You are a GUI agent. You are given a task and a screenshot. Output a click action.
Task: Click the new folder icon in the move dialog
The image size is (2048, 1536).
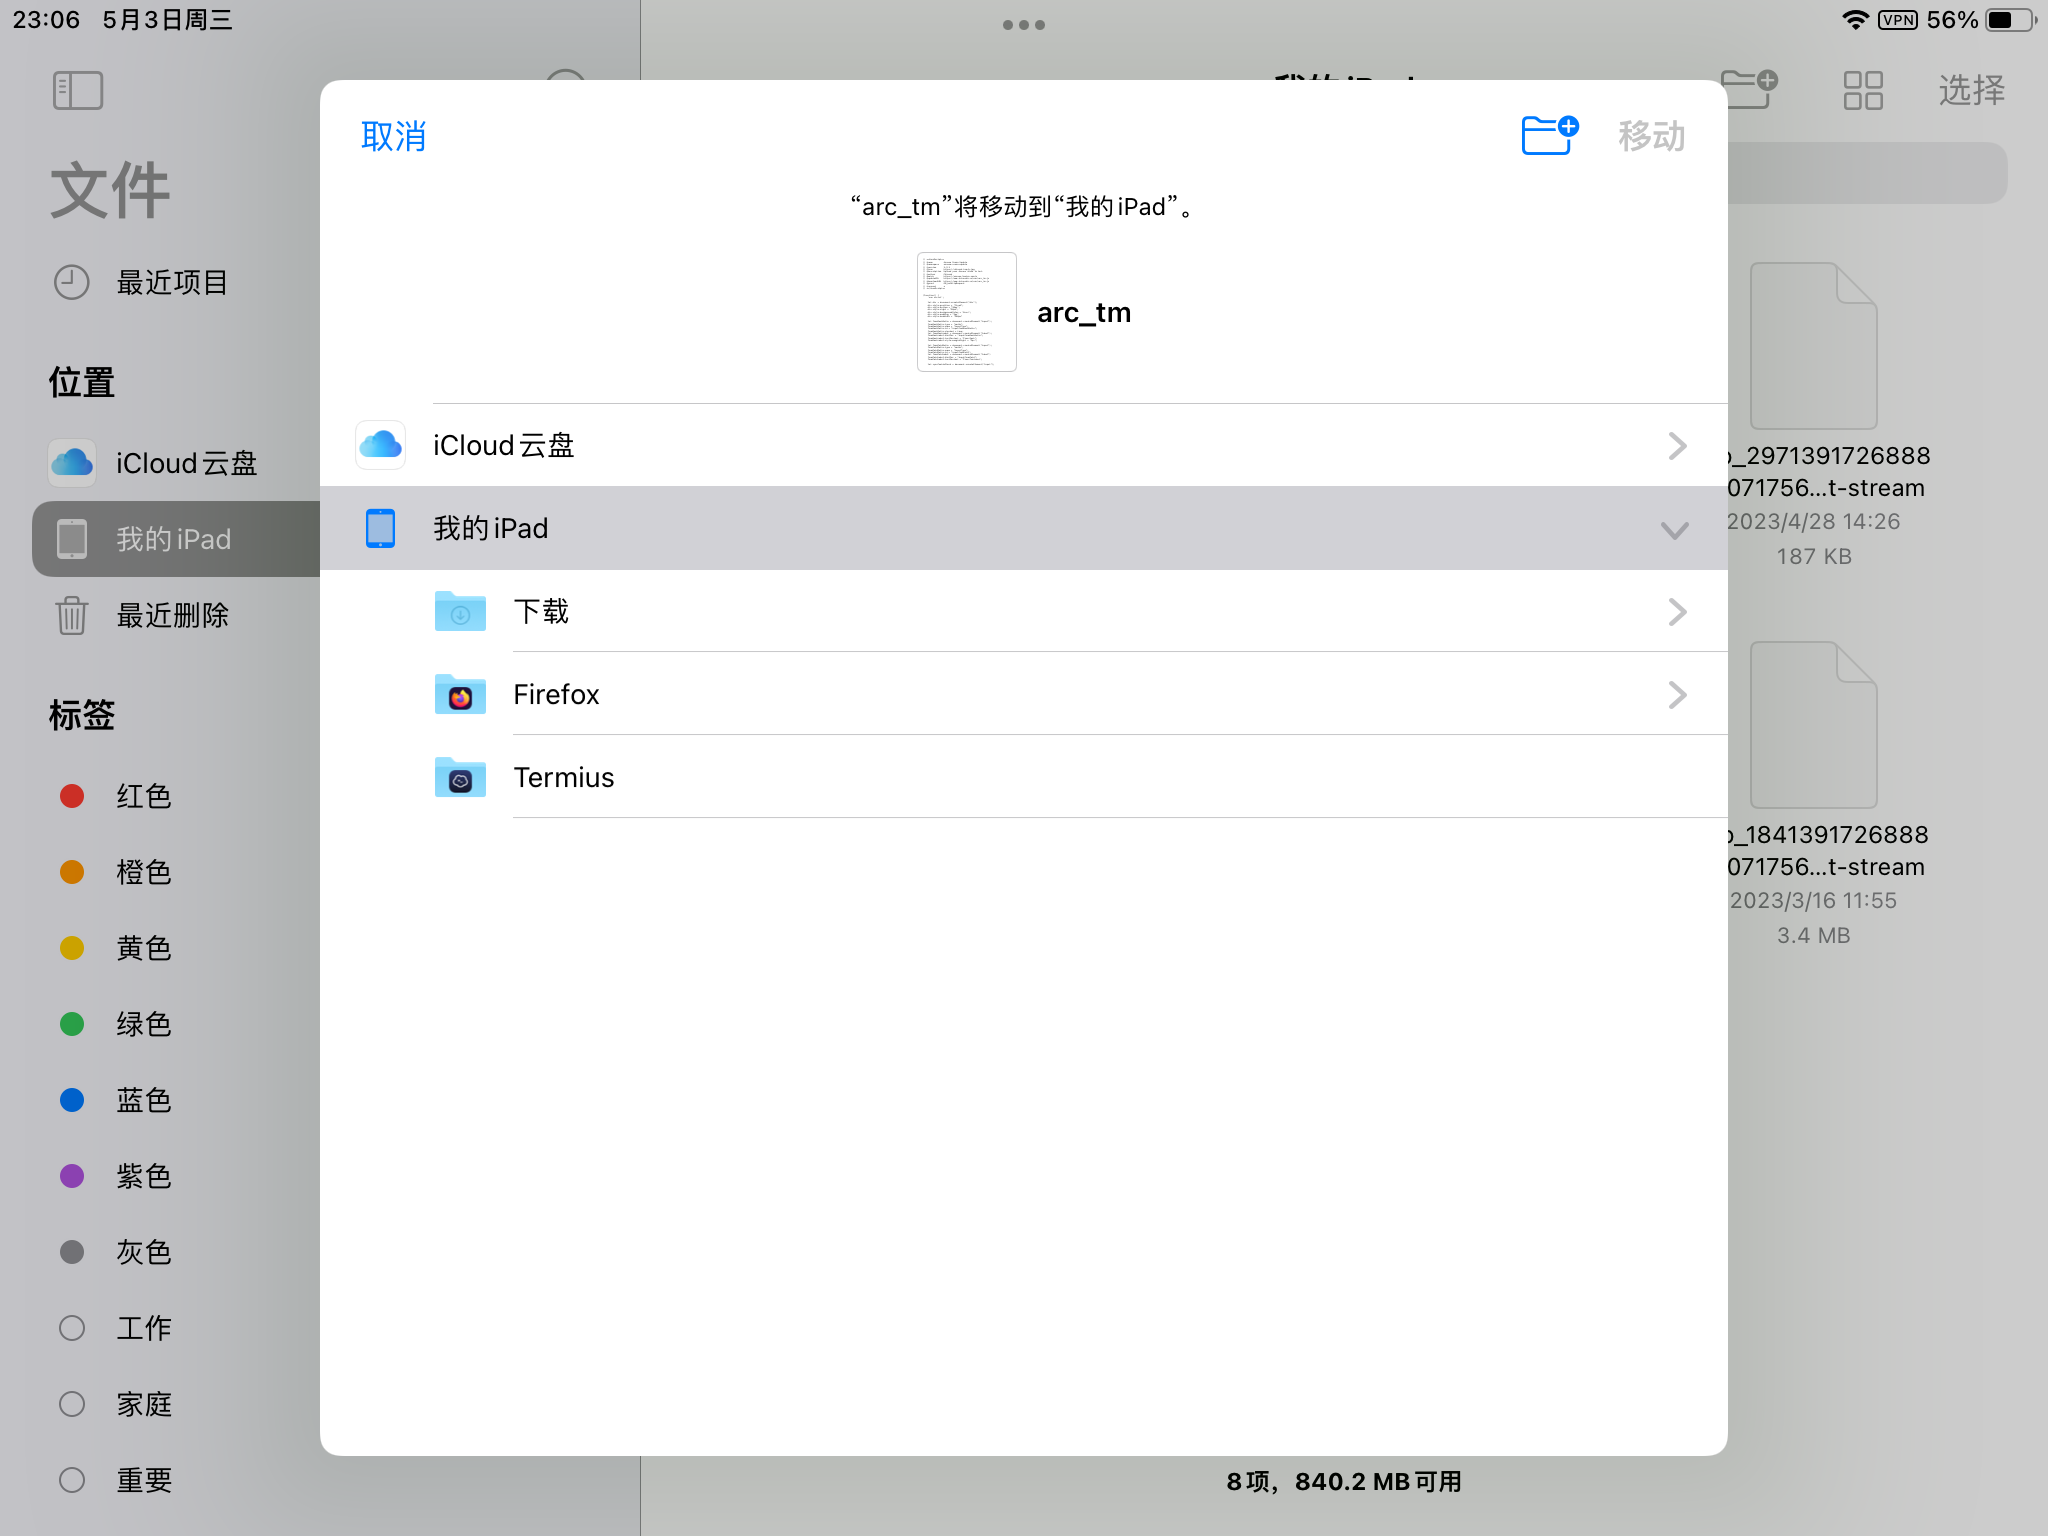1548,135
